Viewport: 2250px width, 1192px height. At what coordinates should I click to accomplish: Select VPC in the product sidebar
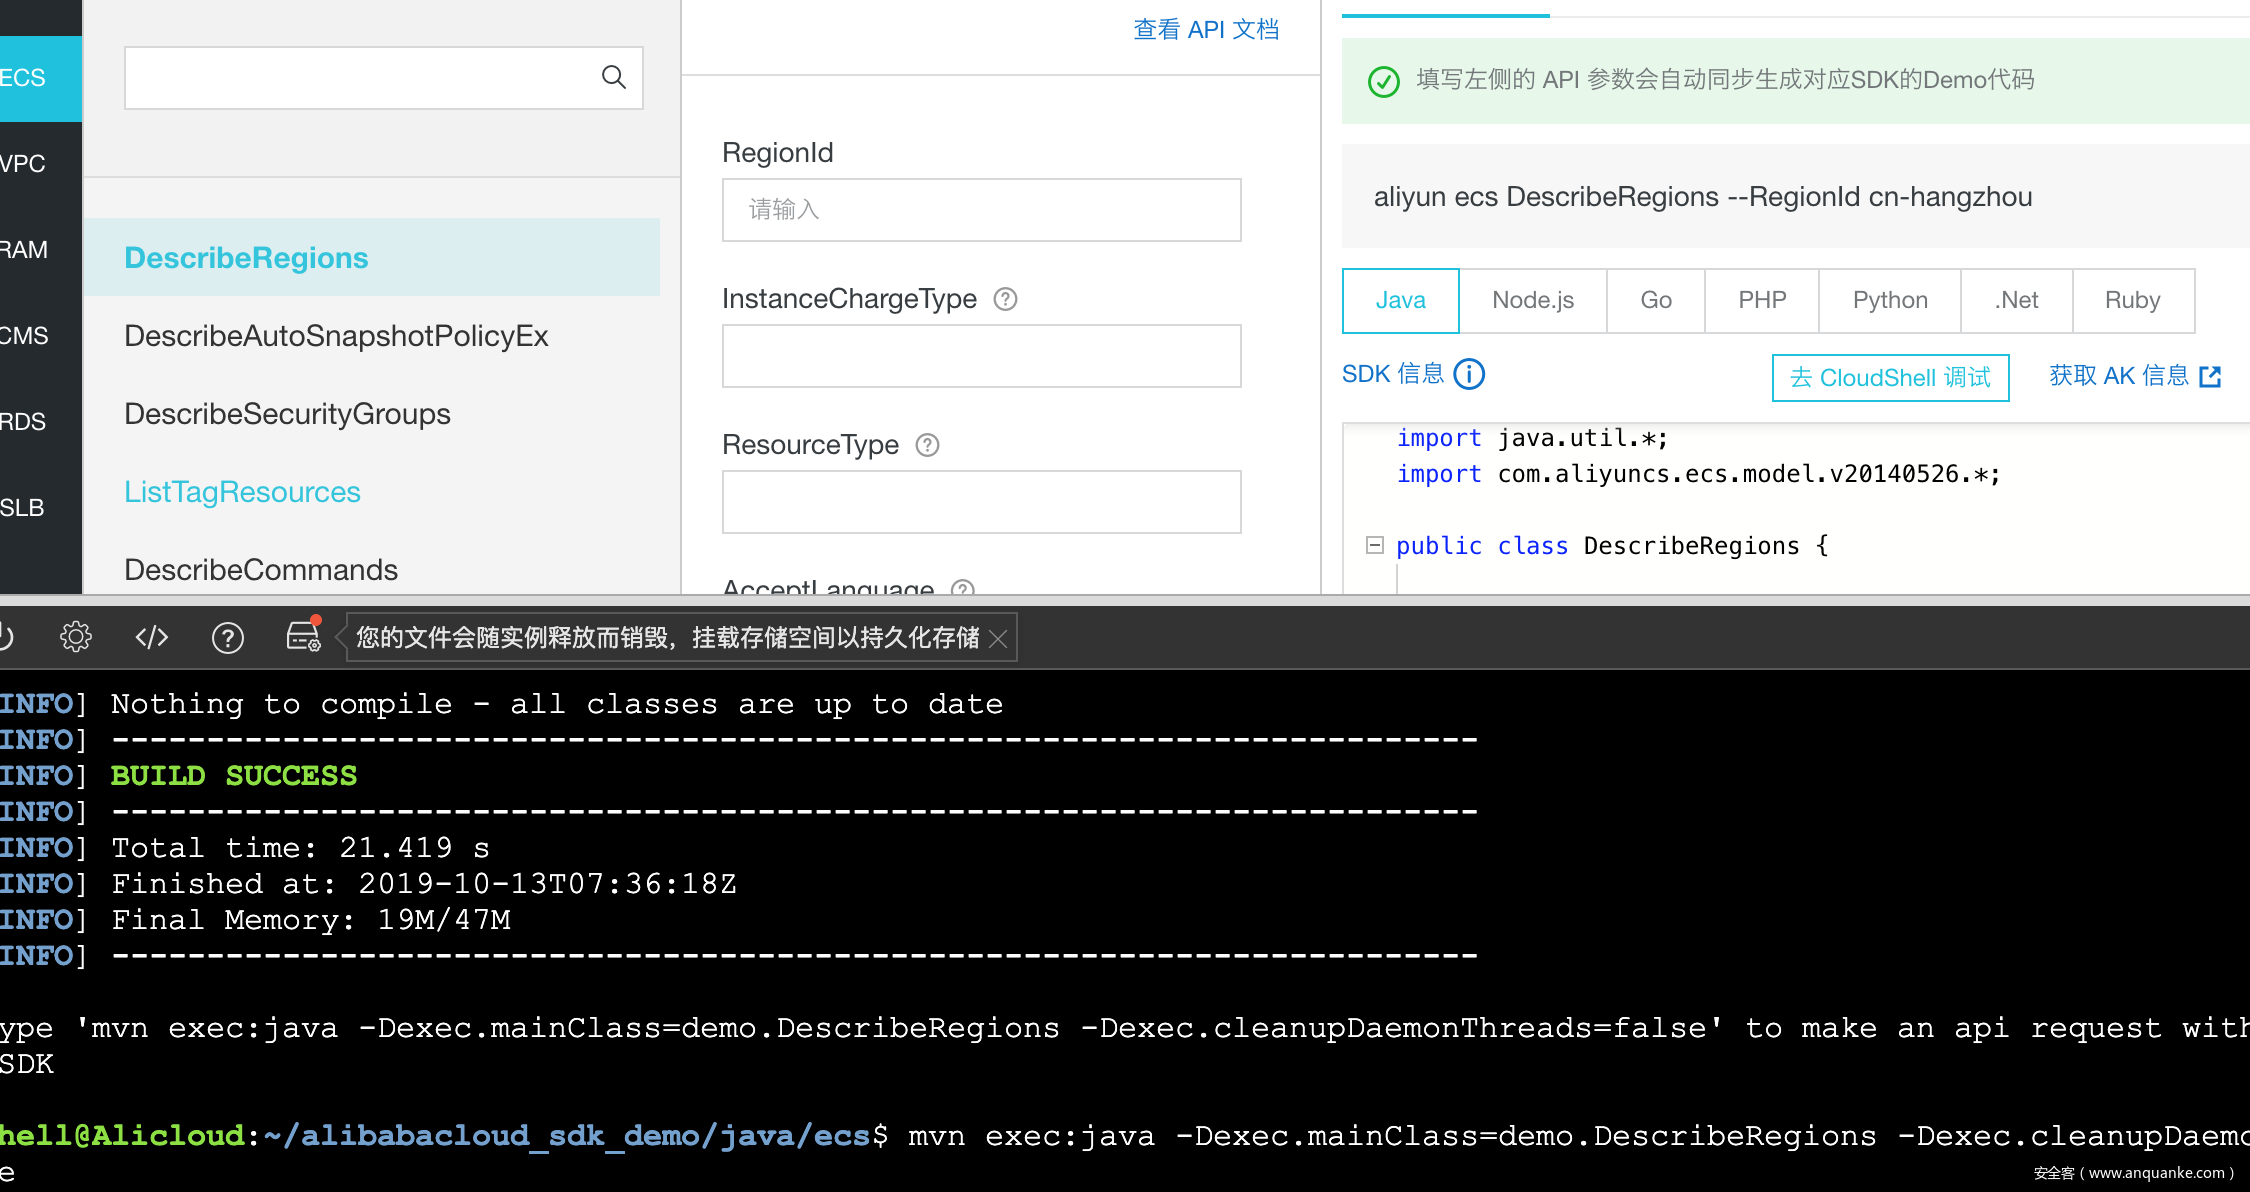(24, 164)
